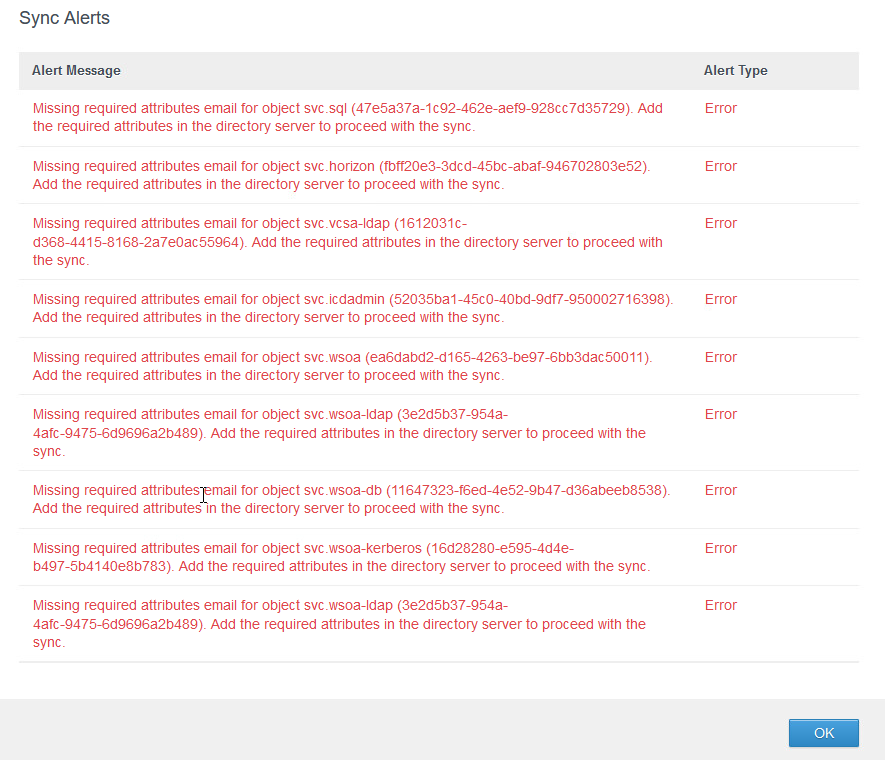Click the Error type for svc.horizon row
This screenshot has width=885, height=760.
click(x=720, y=166)
